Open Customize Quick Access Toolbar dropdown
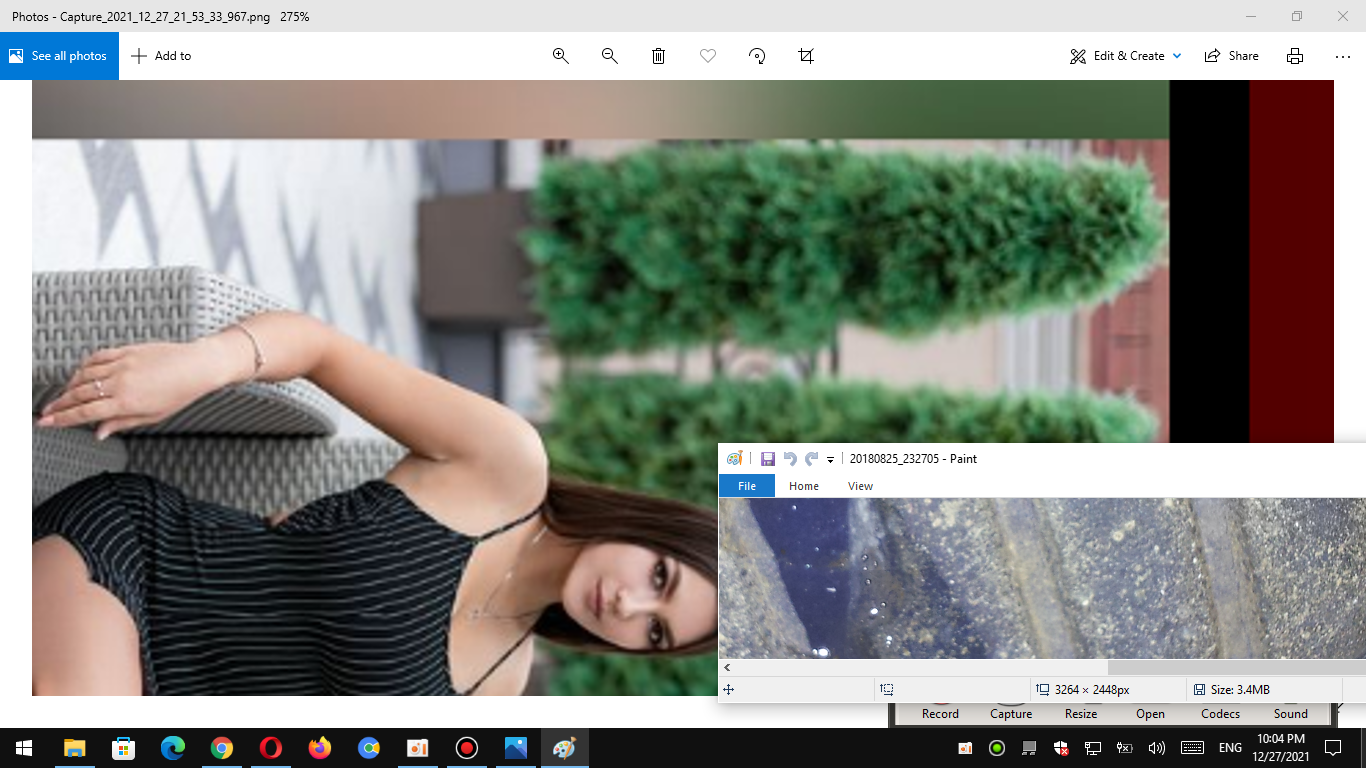 coord(830,460)
